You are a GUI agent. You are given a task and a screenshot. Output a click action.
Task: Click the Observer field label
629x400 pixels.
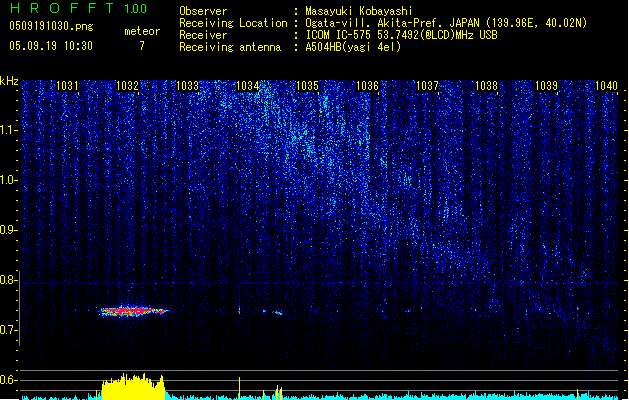[x=203, y=11]
